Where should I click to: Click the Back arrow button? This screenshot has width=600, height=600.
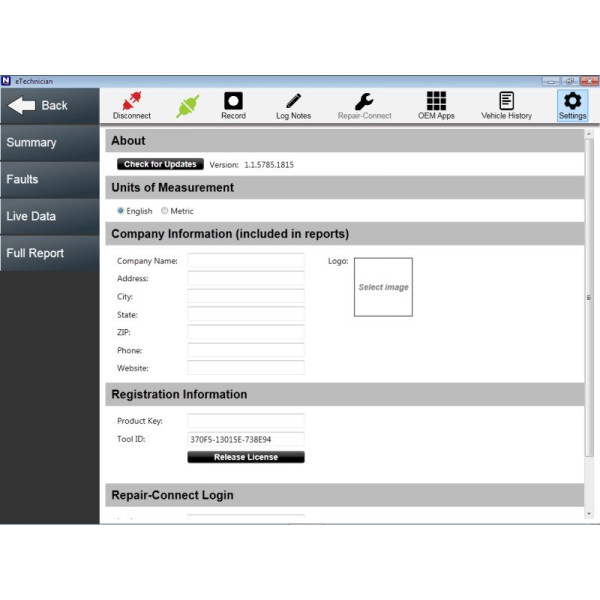(x=50, y=105)
